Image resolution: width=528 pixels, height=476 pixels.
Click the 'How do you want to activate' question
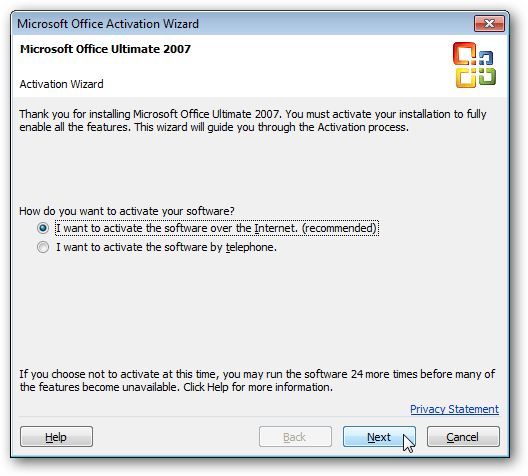pyautogui.click(x=127, y=211)
